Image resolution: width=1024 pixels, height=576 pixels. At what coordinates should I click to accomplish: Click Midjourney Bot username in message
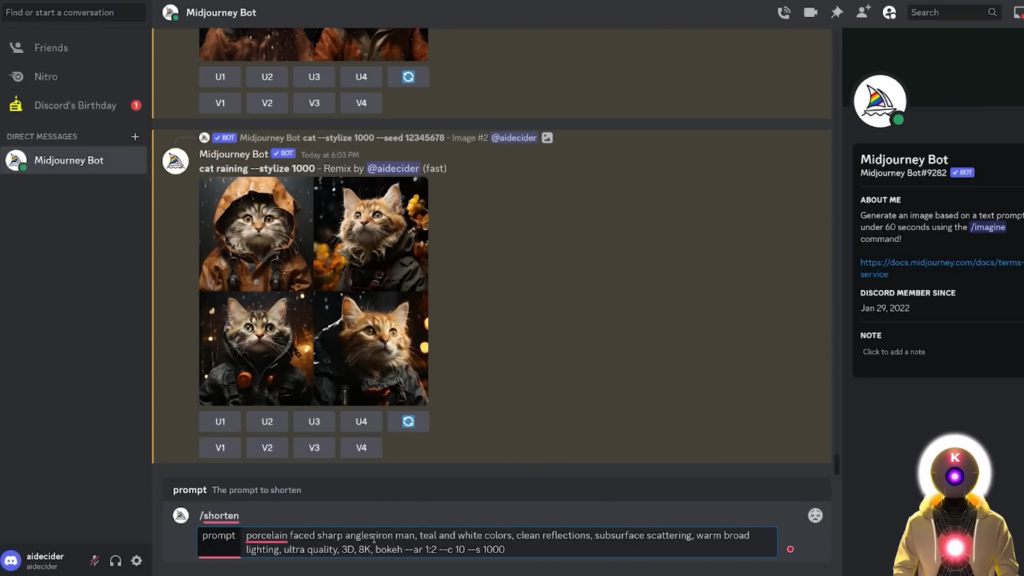[x=233, y=154]
